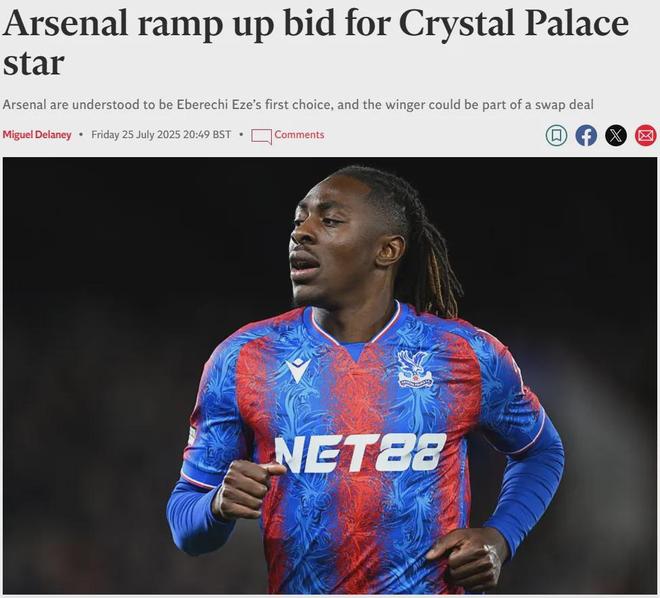Click the word 'Arsenal' in the headline
This screenshot has height=598, width=660.
click(65, 23)
